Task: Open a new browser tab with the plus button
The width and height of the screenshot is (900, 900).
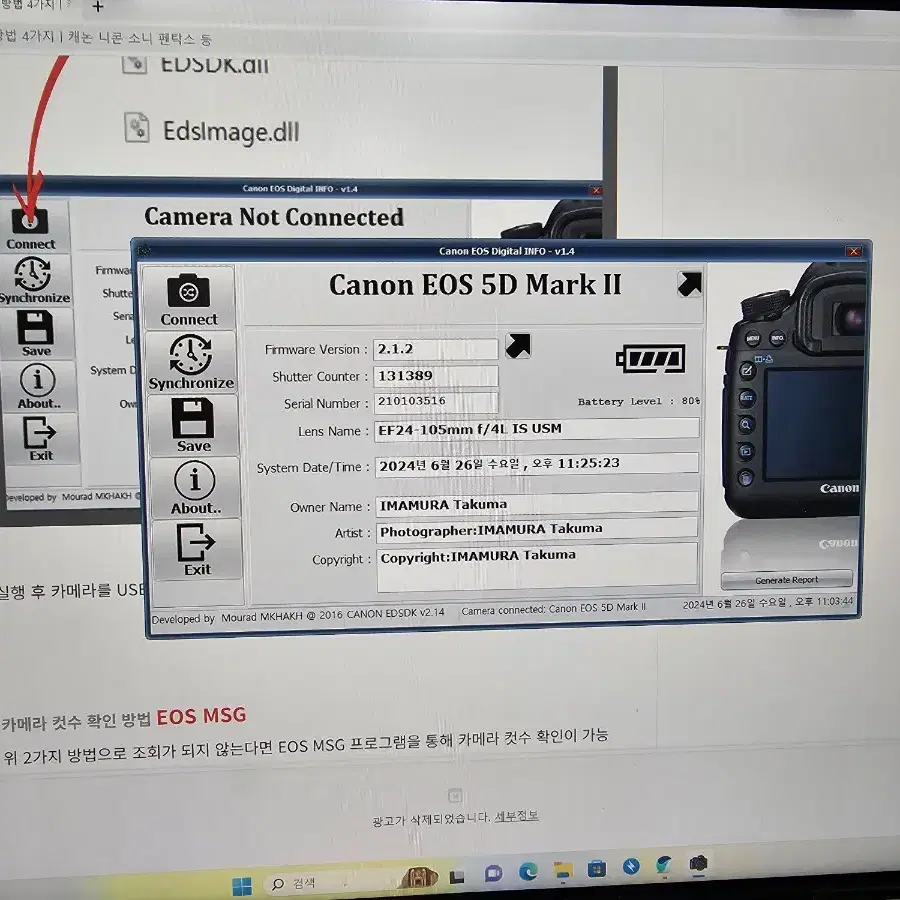Action: click(98, 6)
